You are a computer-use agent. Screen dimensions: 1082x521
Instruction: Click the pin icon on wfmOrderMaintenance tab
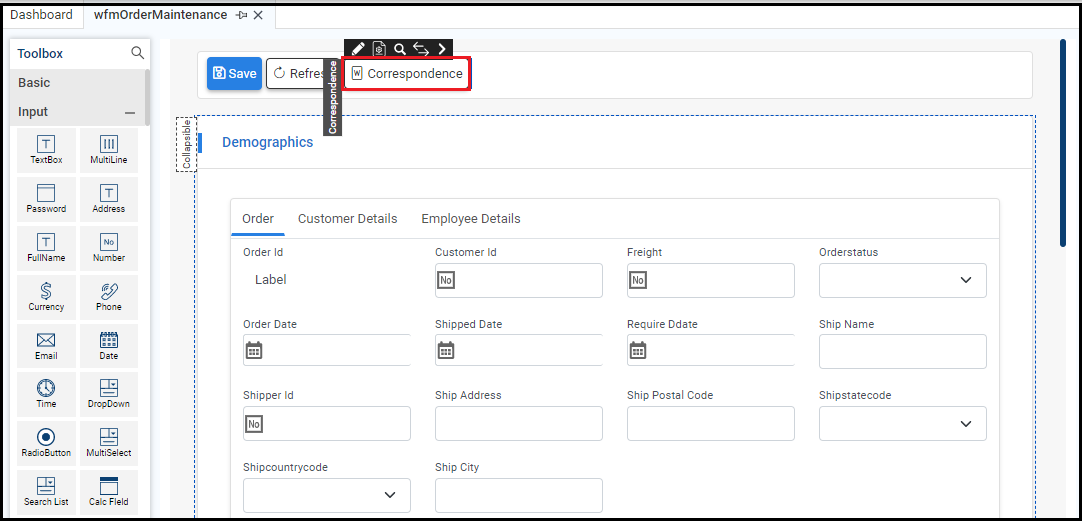pyautogui.click(x=242, y=15)
